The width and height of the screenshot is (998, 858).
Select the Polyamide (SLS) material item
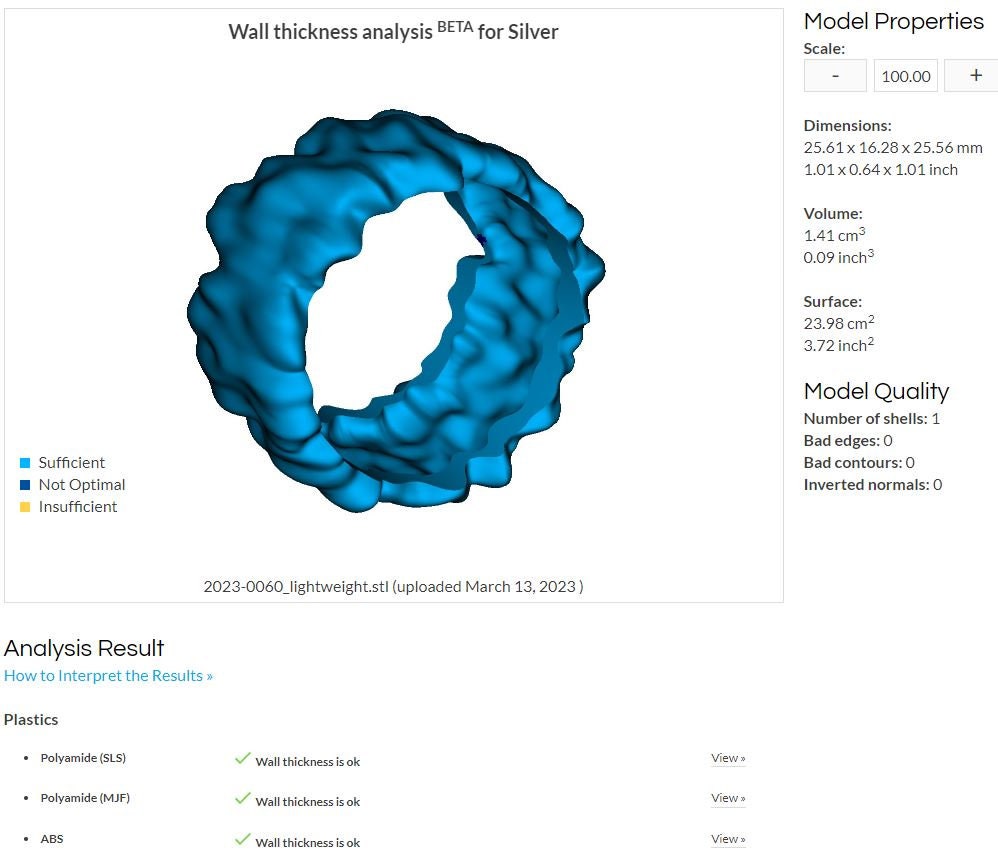(83, 758)
